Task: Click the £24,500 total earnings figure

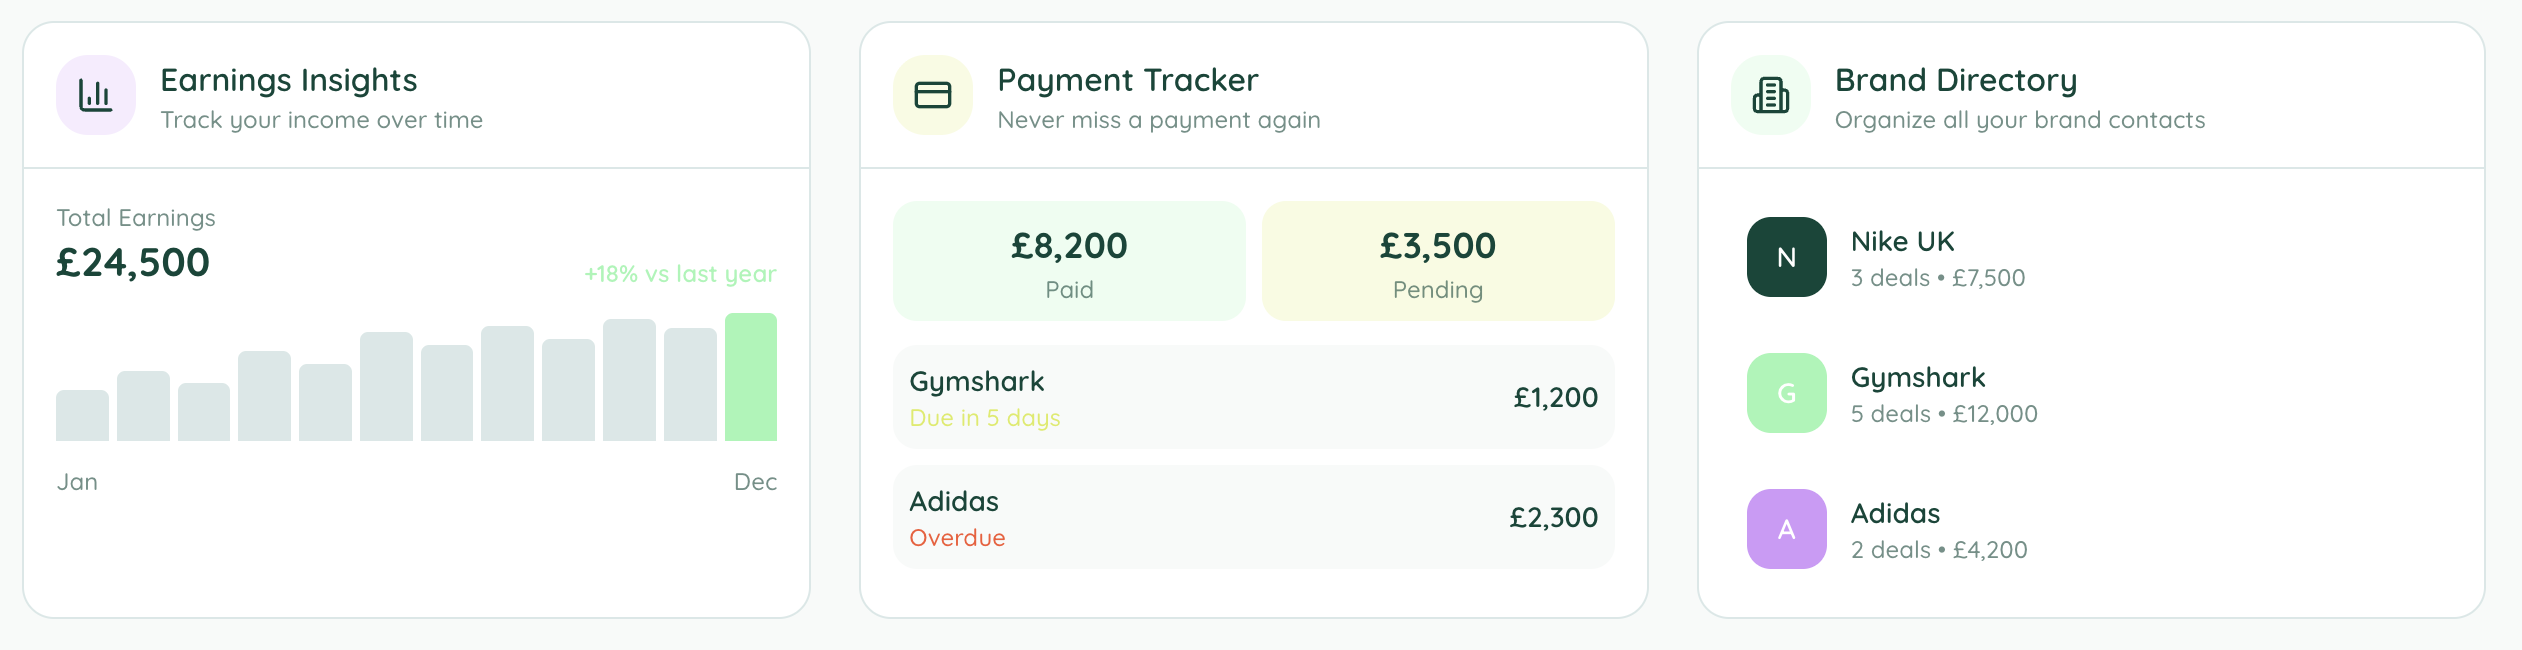Action: click(133, 263)
